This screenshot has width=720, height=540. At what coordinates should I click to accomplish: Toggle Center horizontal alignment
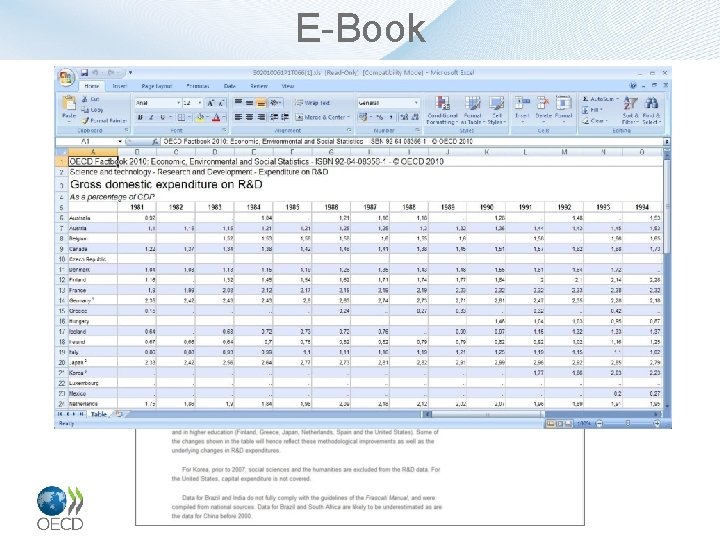coord(249,118)
